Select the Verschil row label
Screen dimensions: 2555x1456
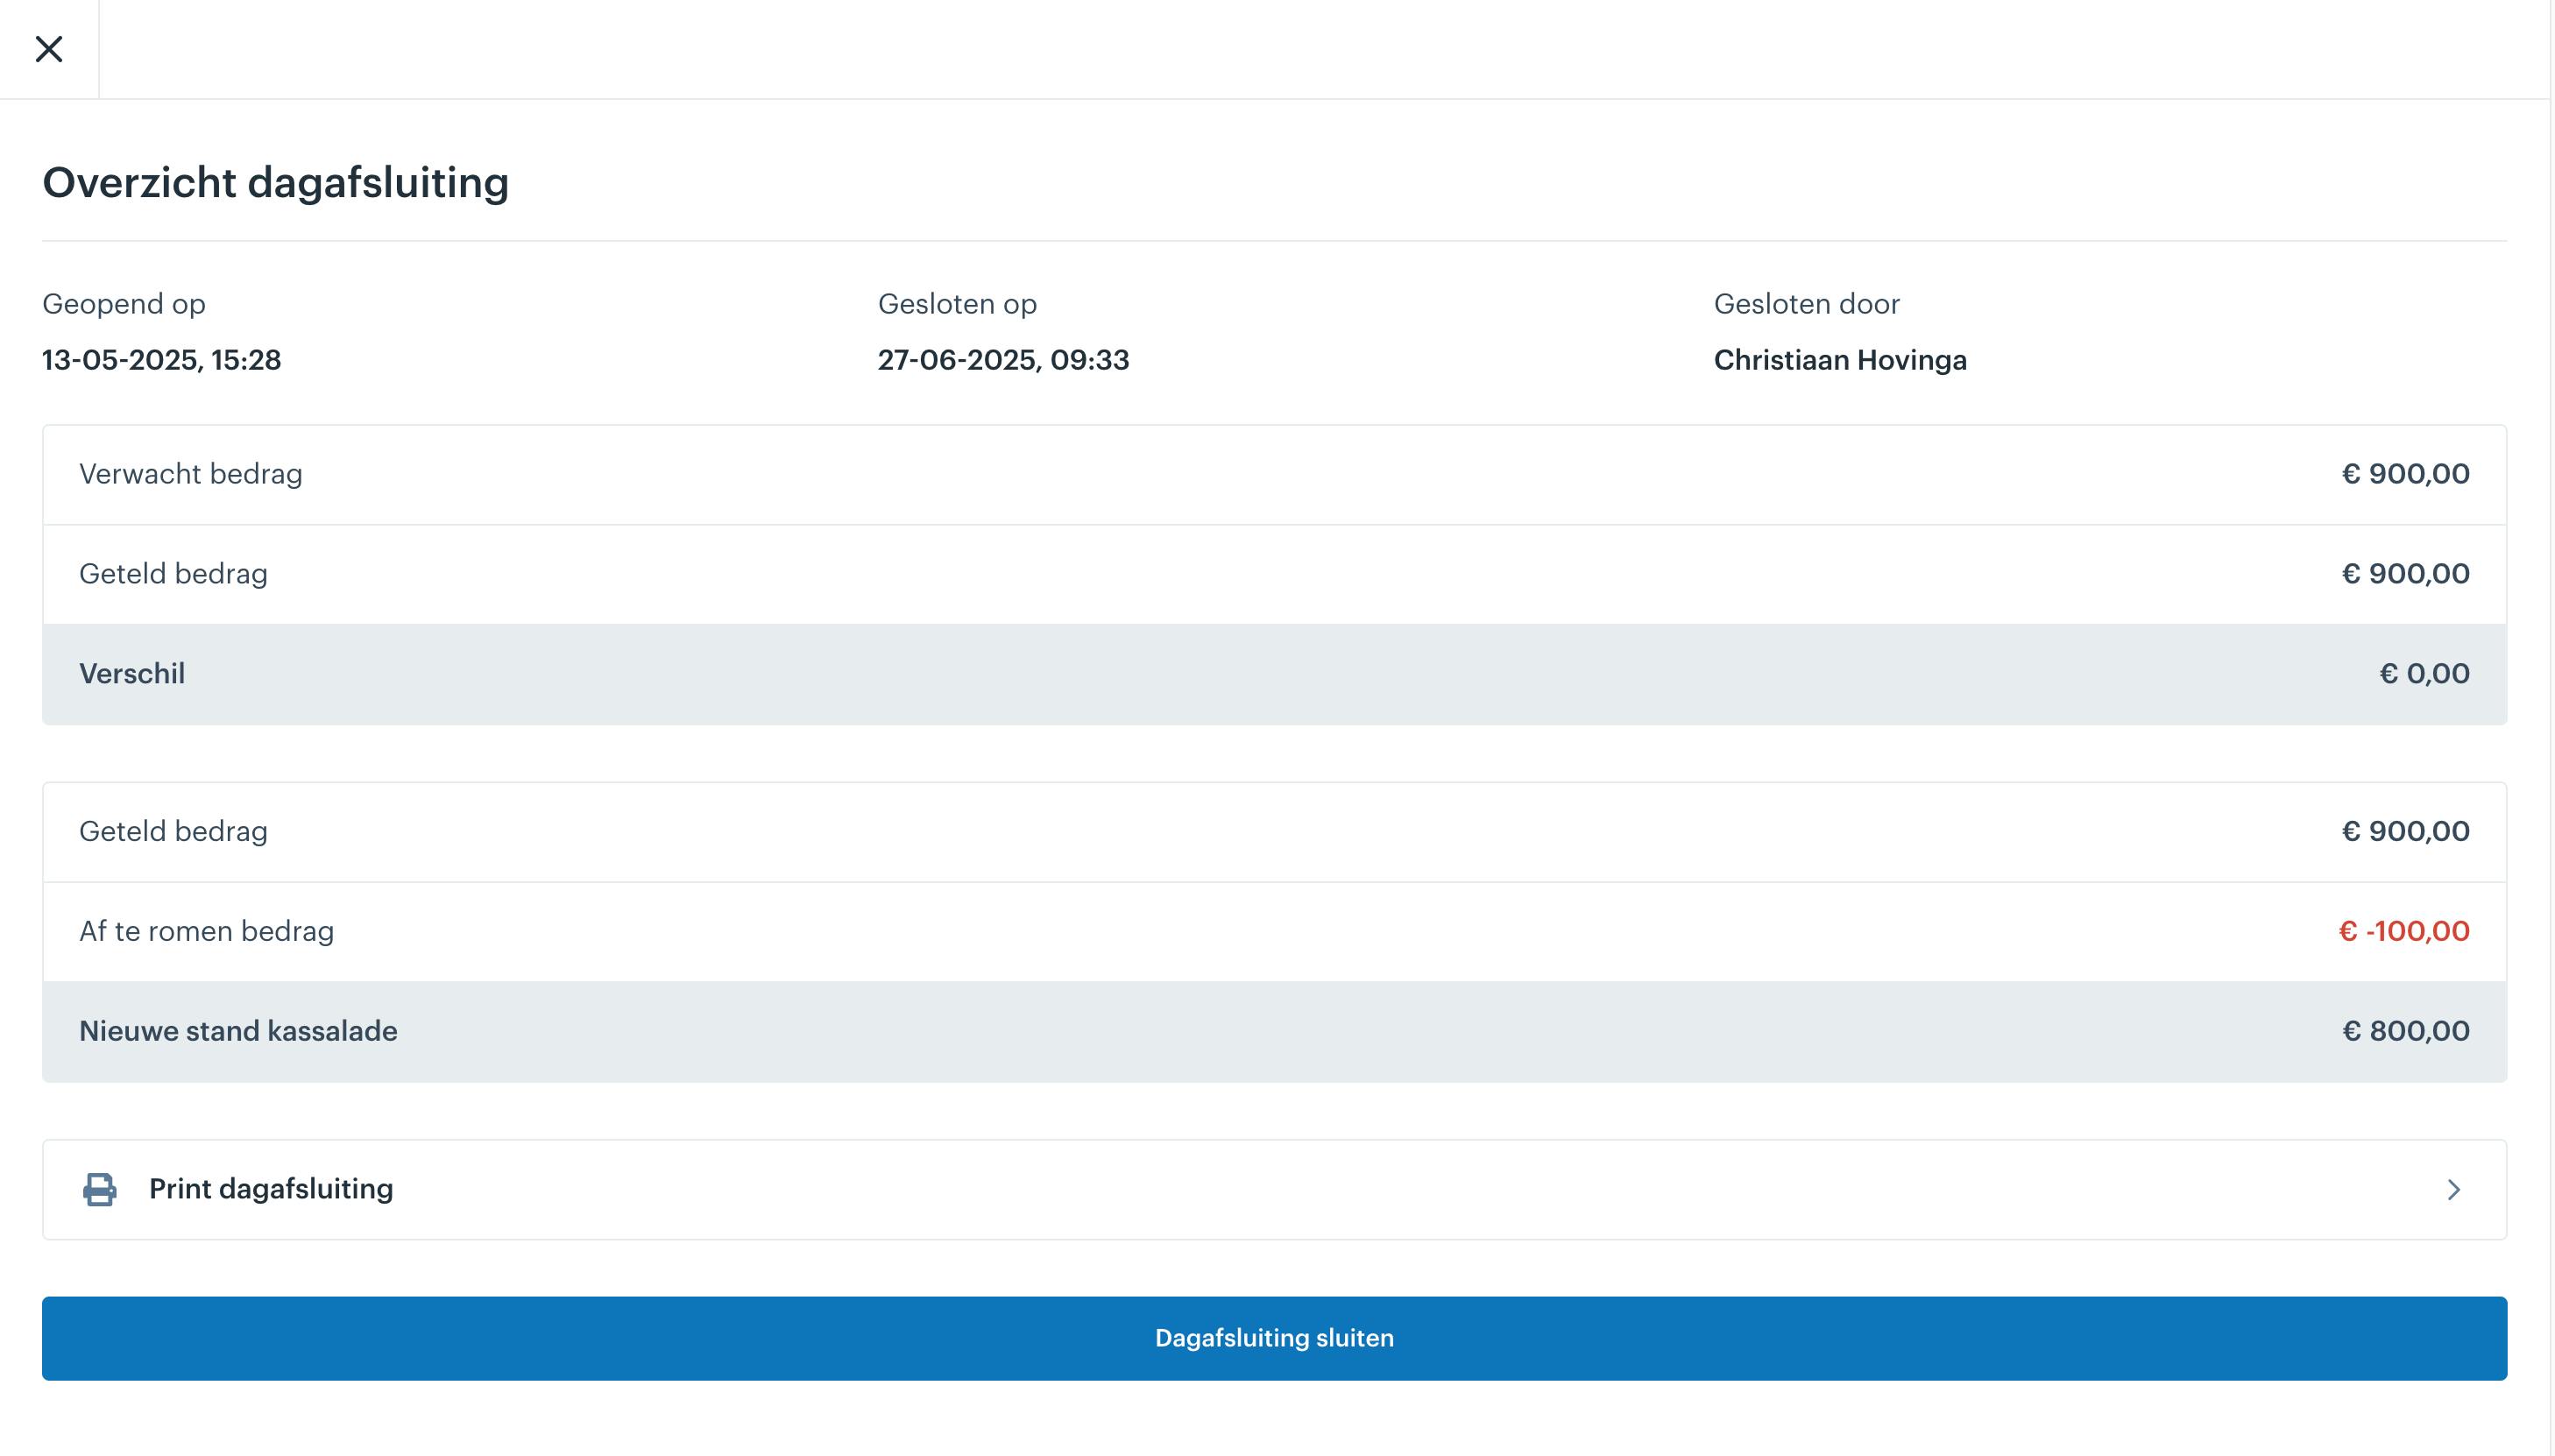(x=132, y=674)
